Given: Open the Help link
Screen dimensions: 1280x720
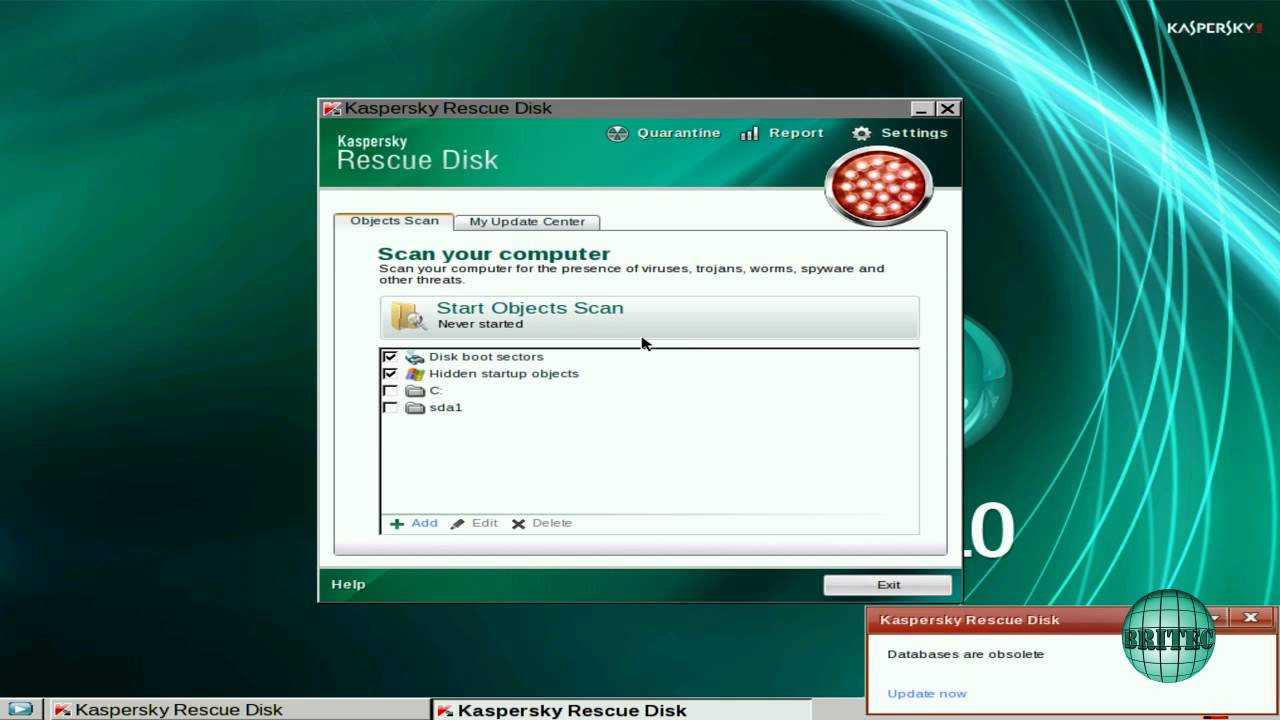Looking at the screenshot, I should click(348, 585).
